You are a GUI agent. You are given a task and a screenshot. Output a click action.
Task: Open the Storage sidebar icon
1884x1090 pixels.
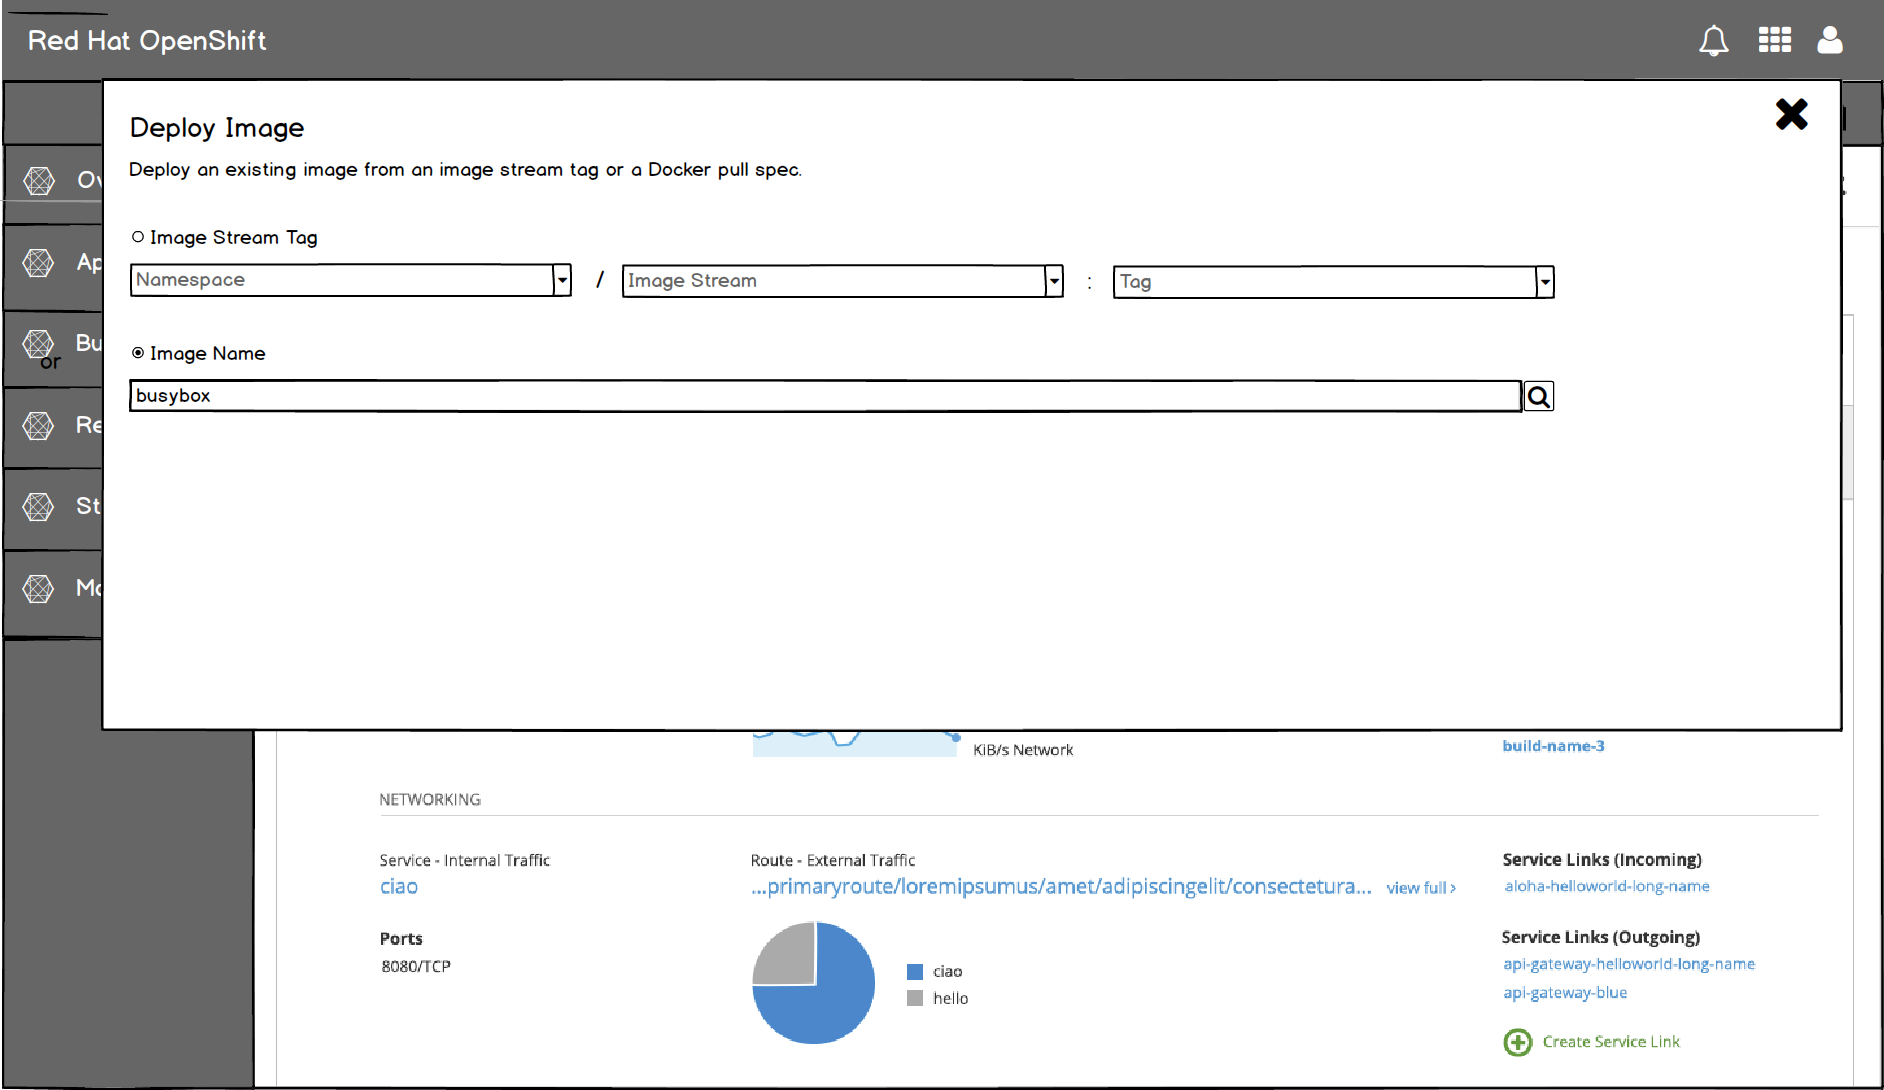39,507
